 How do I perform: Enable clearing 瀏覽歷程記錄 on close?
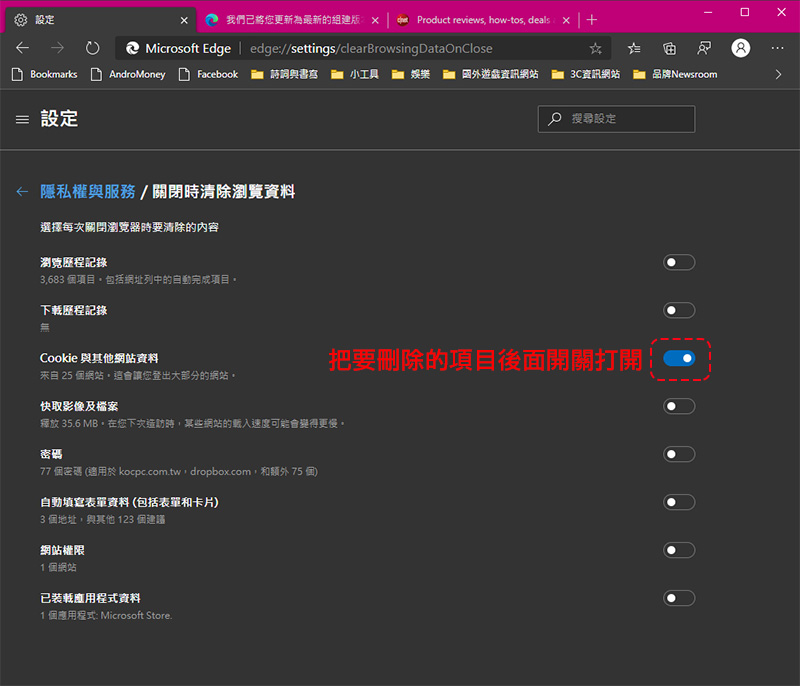[x=679, y=263]
